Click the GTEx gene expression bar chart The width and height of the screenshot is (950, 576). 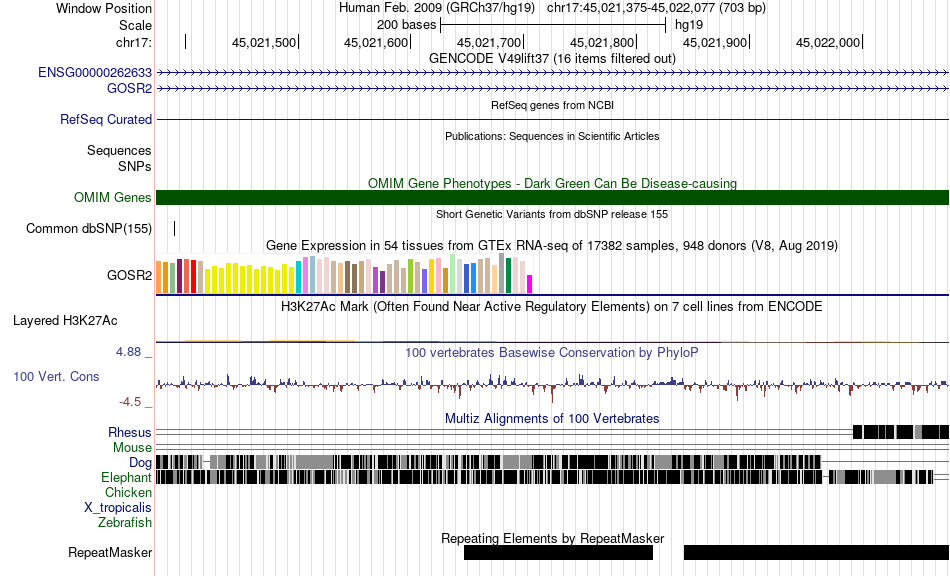344,274
